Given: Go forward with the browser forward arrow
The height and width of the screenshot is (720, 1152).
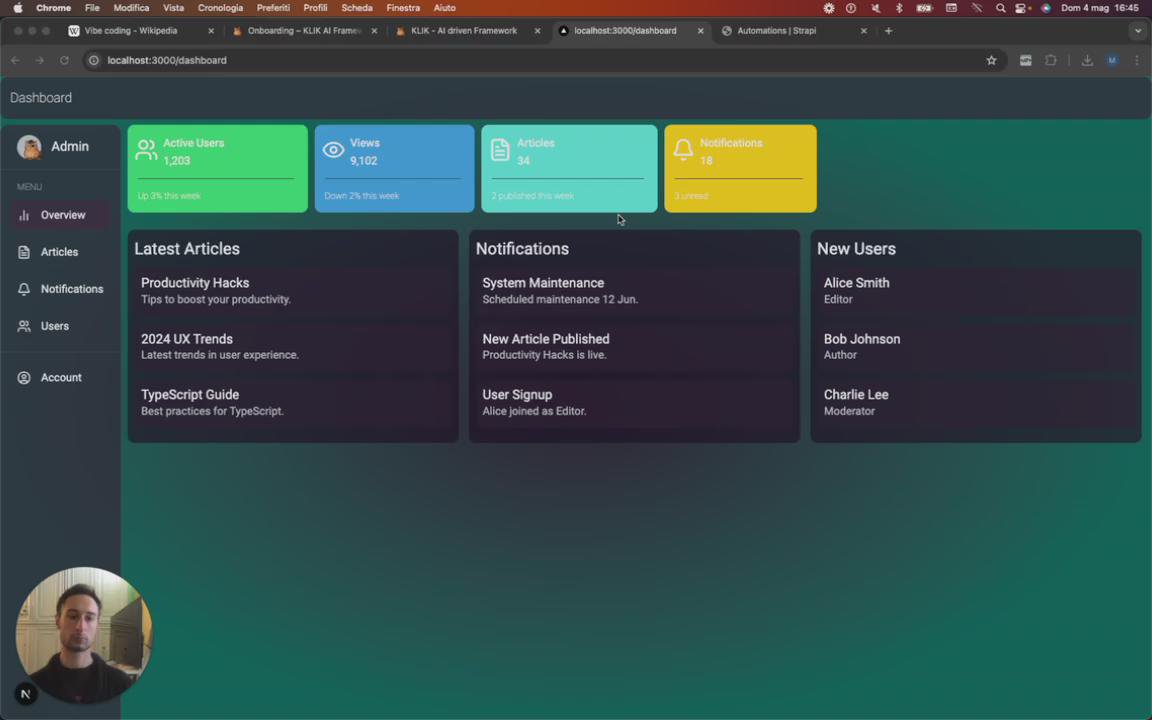Looking at the screenshot, I should [40, 60].
